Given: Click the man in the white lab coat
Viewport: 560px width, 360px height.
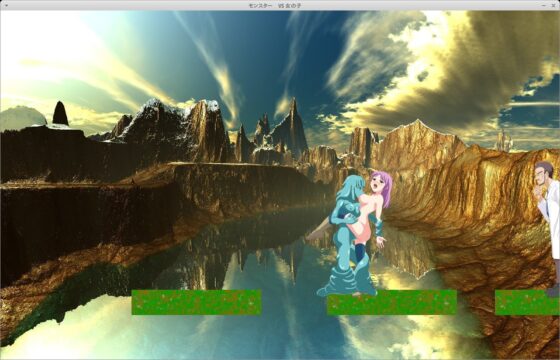Looking at the screenshot, I should point(548,229).
